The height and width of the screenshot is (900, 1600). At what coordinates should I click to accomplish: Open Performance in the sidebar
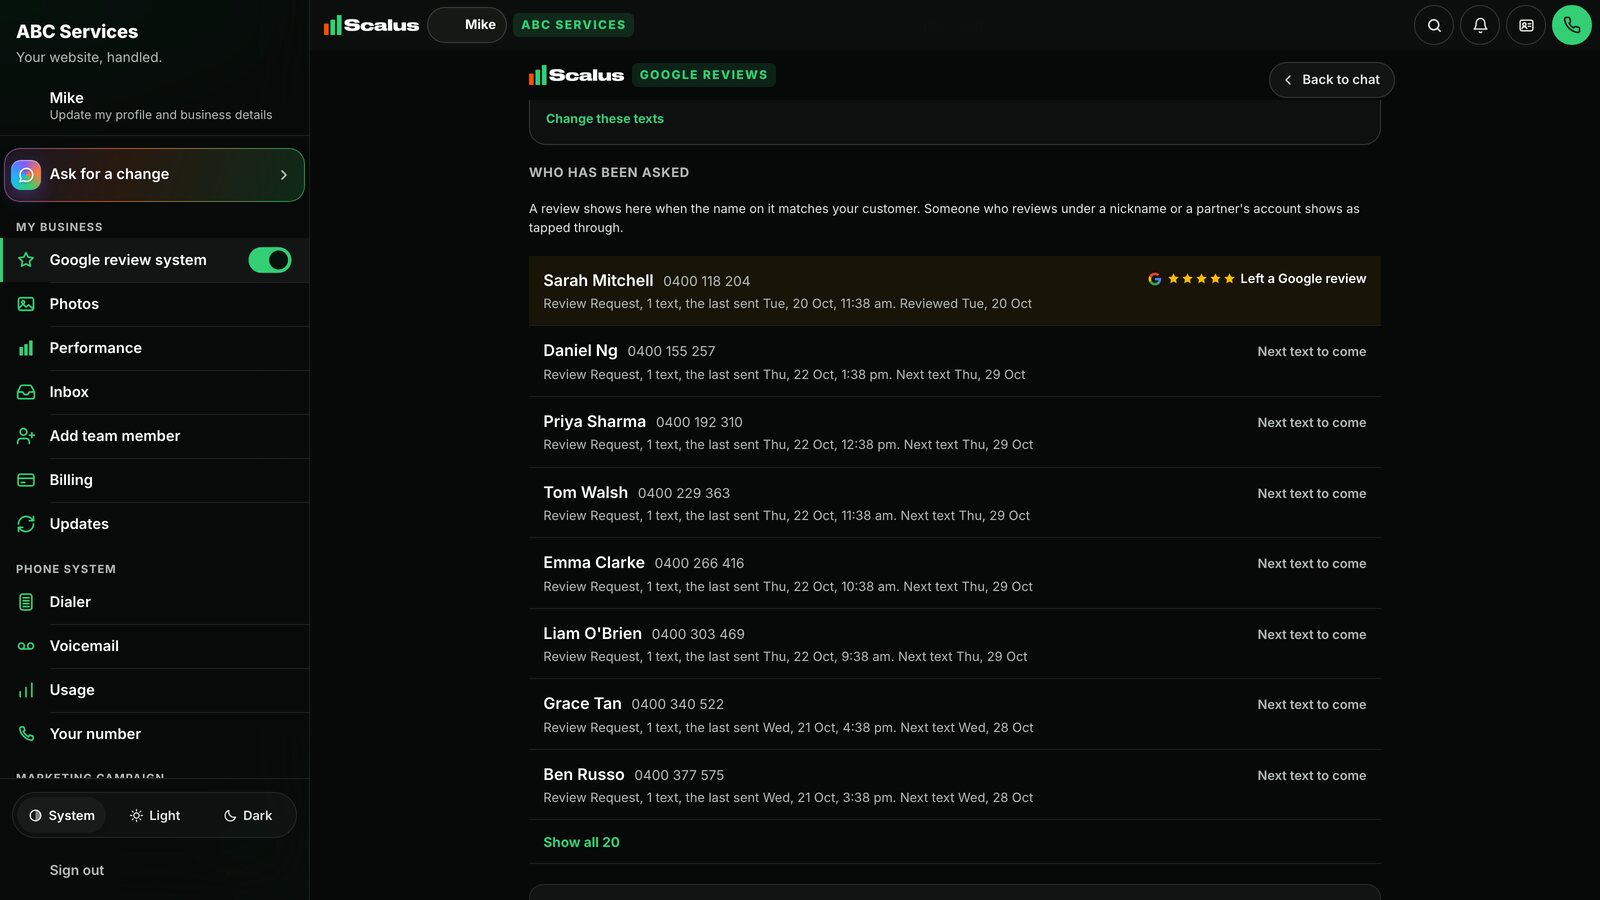pyautogui.click(x=154, y=348)
